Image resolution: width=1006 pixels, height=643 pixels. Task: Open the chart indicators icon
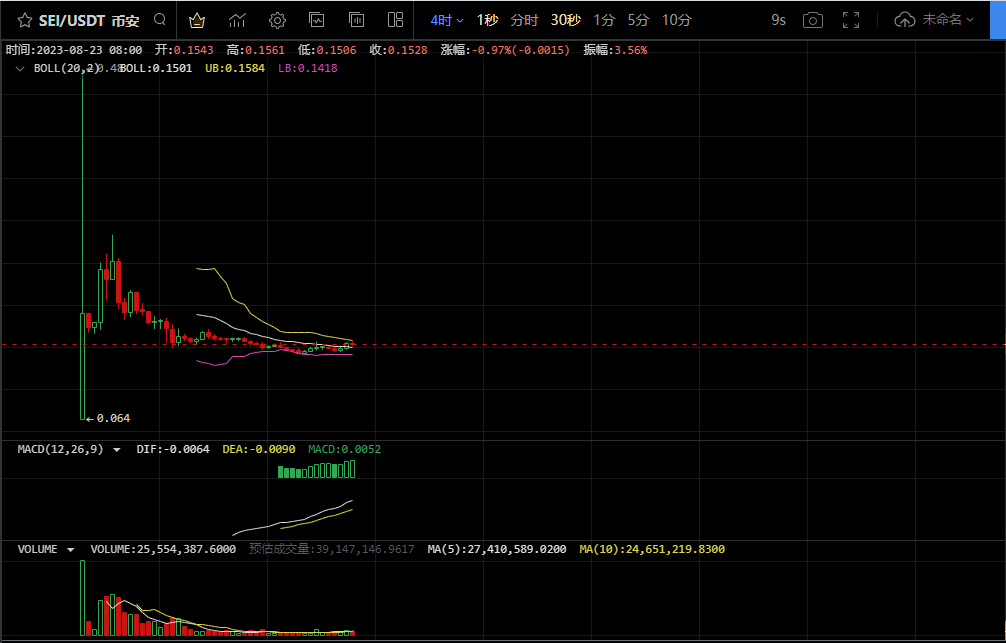pos(237,21)
